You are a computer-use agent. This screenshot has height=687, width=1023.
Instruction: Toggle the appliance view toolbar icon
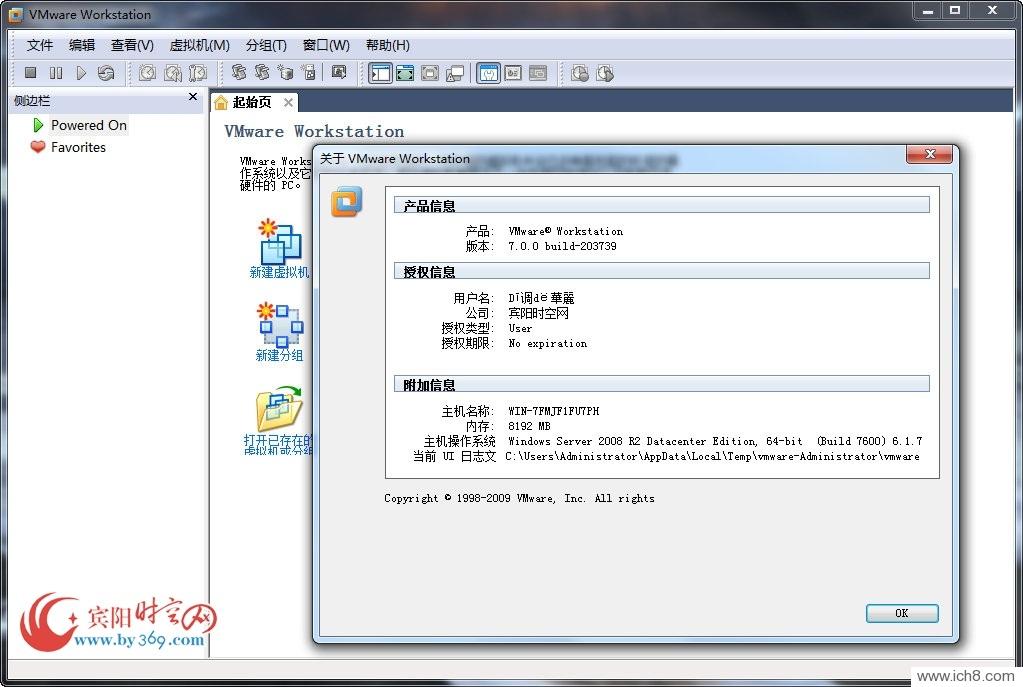(x=513, y=73)
